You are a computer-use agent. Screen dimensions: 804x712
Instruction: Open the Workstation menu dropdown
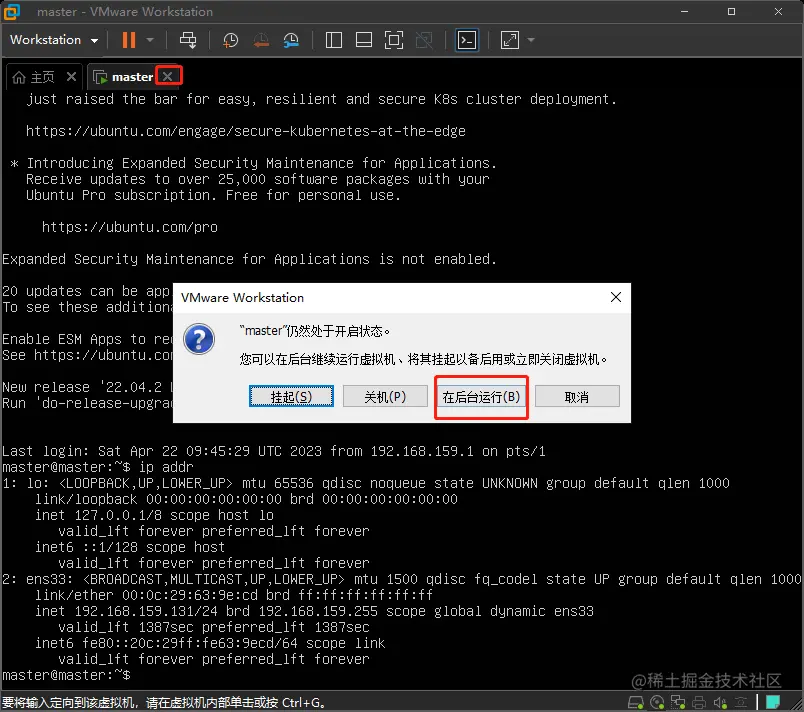(x=54, y=40)
